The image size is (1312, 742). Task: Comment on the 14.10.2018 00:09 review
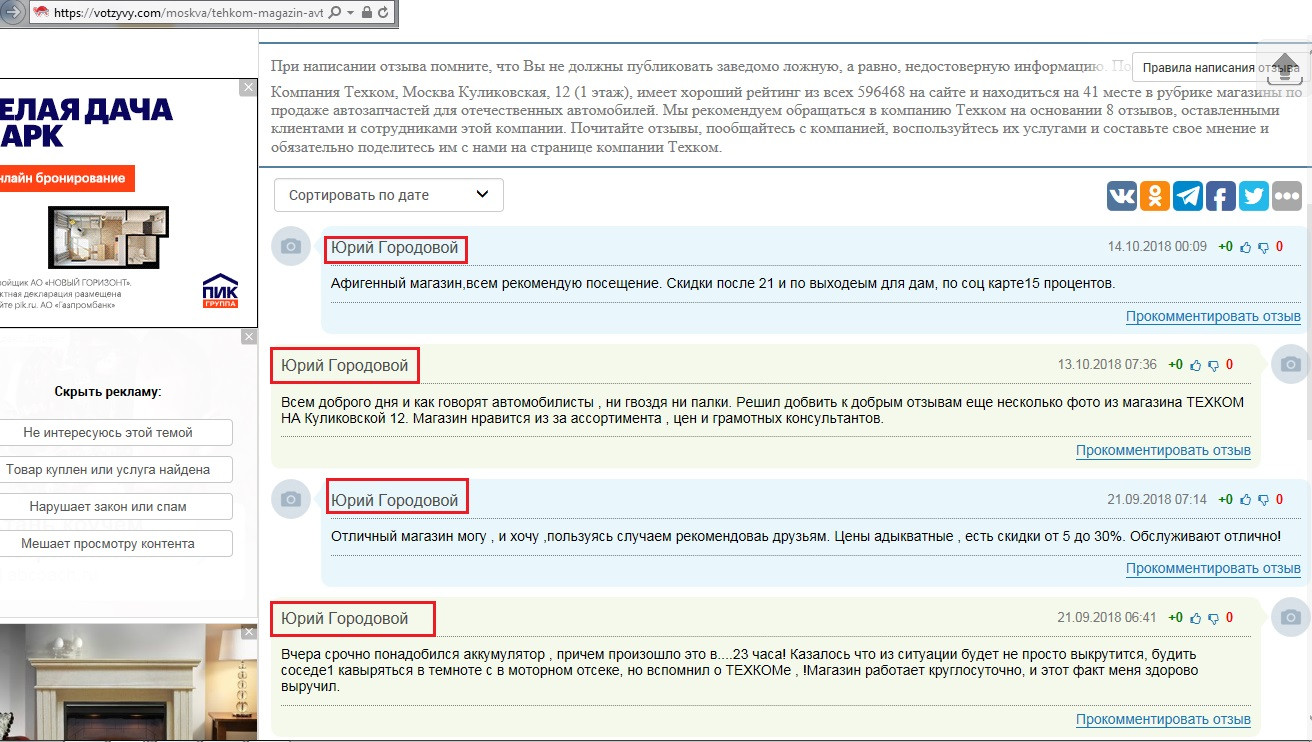click(1213, 316)
